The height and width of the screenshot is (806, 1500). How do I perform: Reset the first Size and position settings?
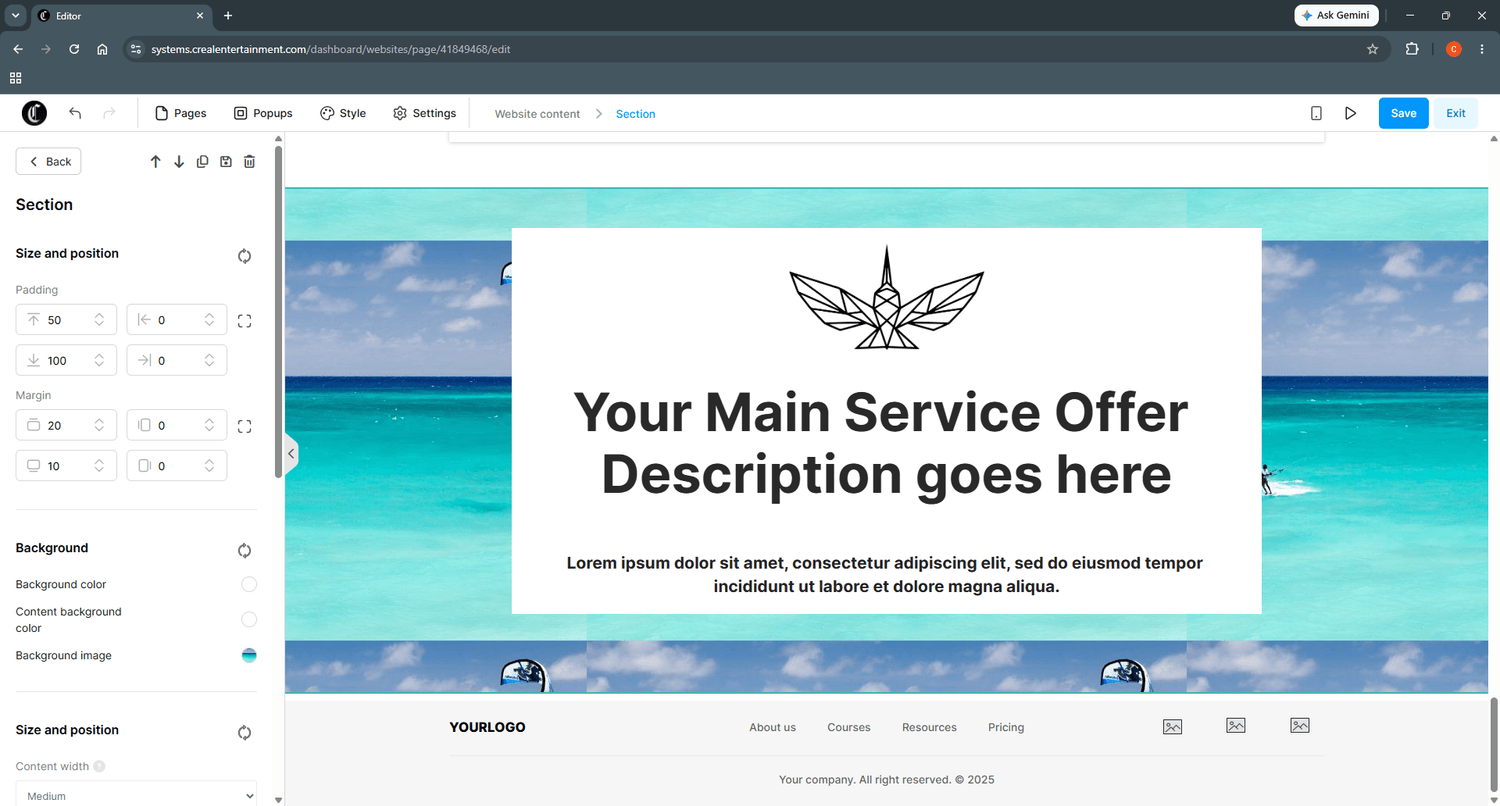(245, 256)
